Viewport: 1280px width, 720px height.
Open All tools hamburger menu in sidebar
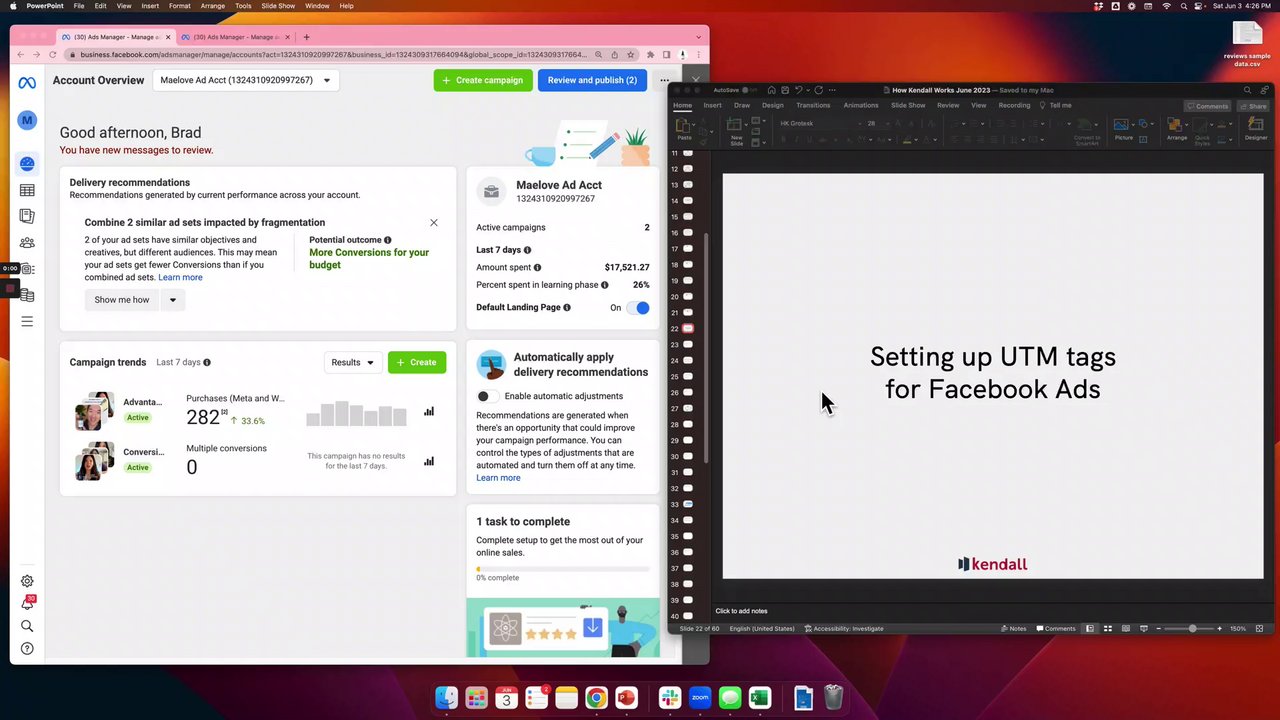point(27,321)
